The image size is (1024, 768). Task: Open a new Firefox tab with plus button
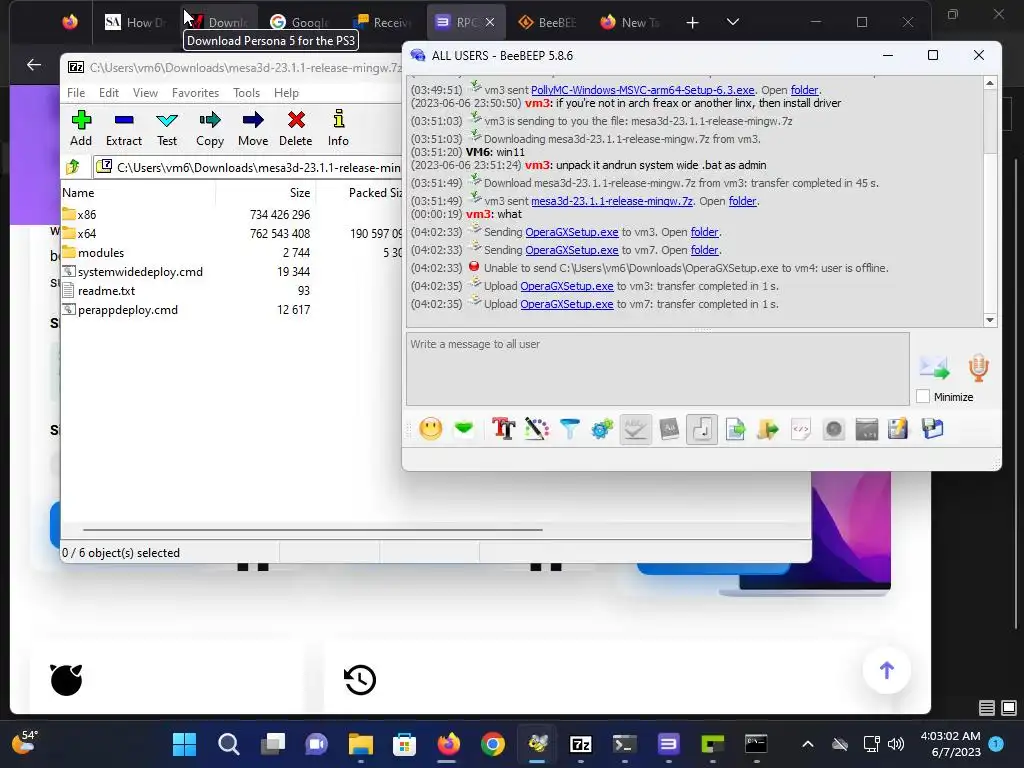(692, 22)
